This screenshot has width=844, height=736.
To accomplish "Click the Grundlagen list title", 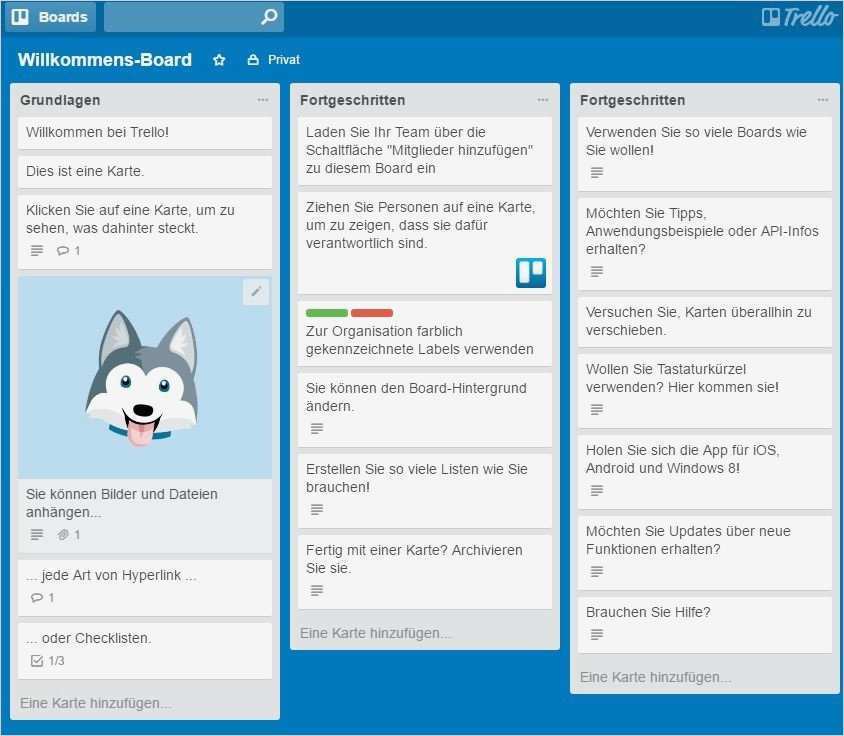I will pos(60,100).
